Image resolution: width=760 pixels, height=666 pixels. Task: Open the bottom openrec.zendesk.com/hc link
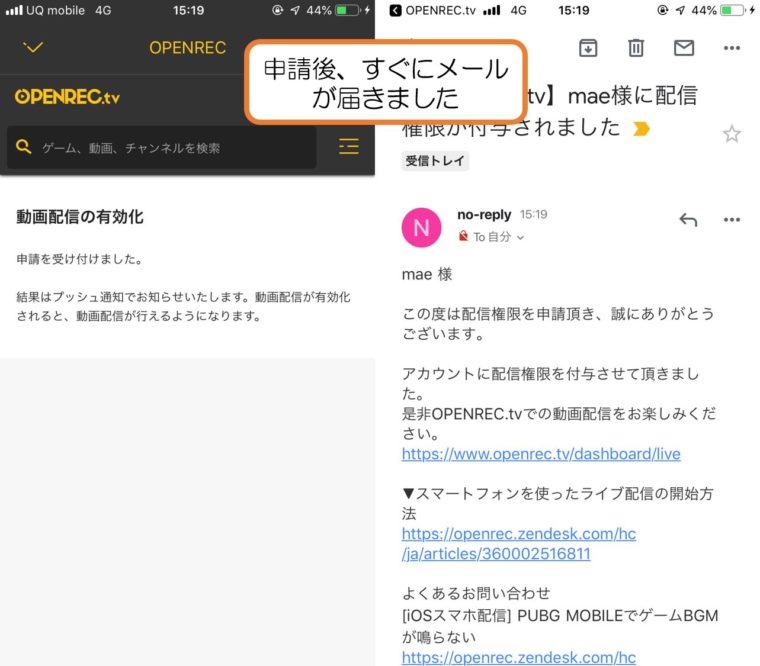click(x=519, y=657)
